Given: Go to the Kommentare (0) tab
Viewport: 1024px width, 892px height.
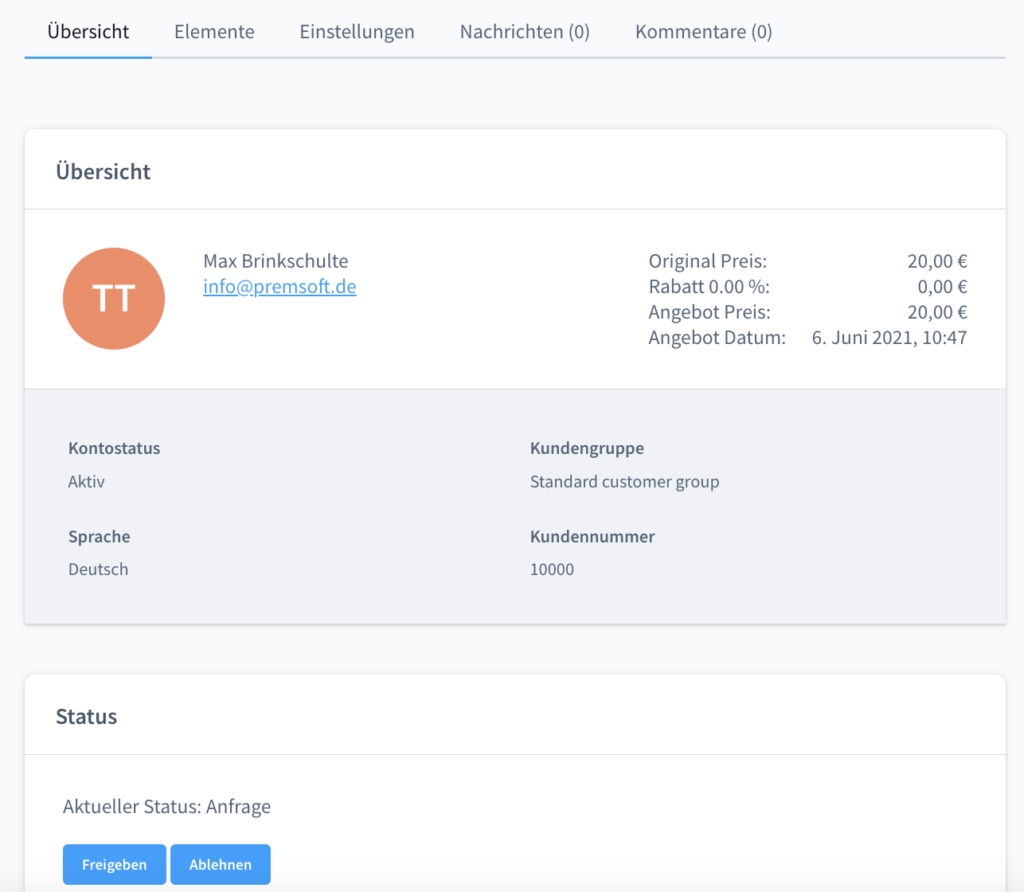Looking at the screenshot, I should point(703,32).
